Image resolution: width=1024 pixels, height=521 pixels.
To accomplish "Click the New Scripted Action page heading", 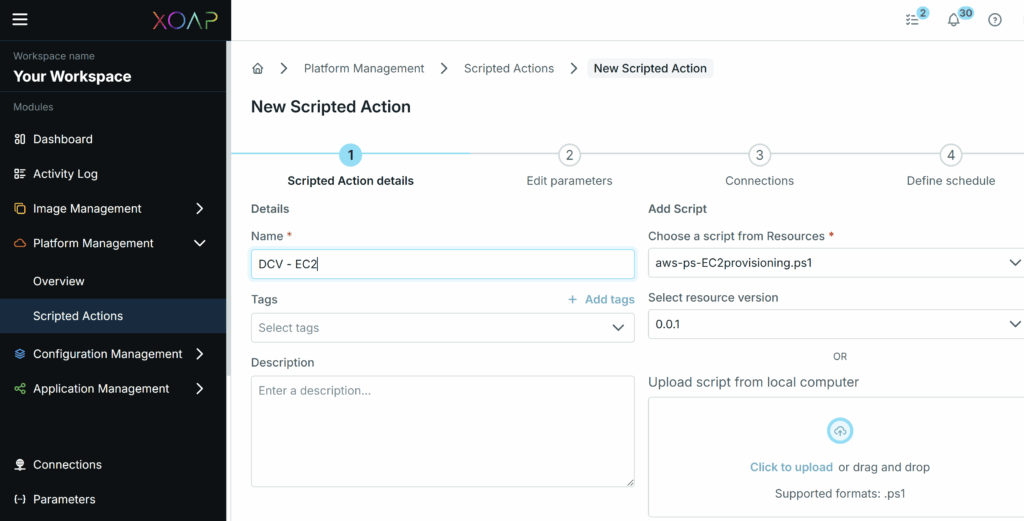I will click(x=330, y=106).
